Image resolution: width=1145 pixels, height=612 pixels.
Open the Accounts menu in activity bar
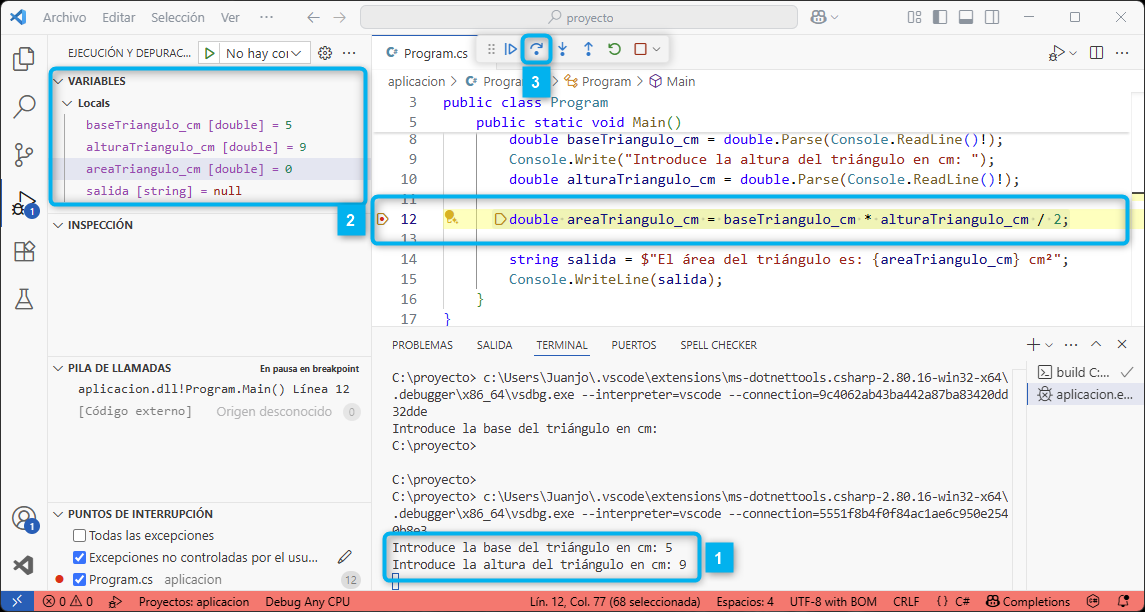tap(24, 519)
